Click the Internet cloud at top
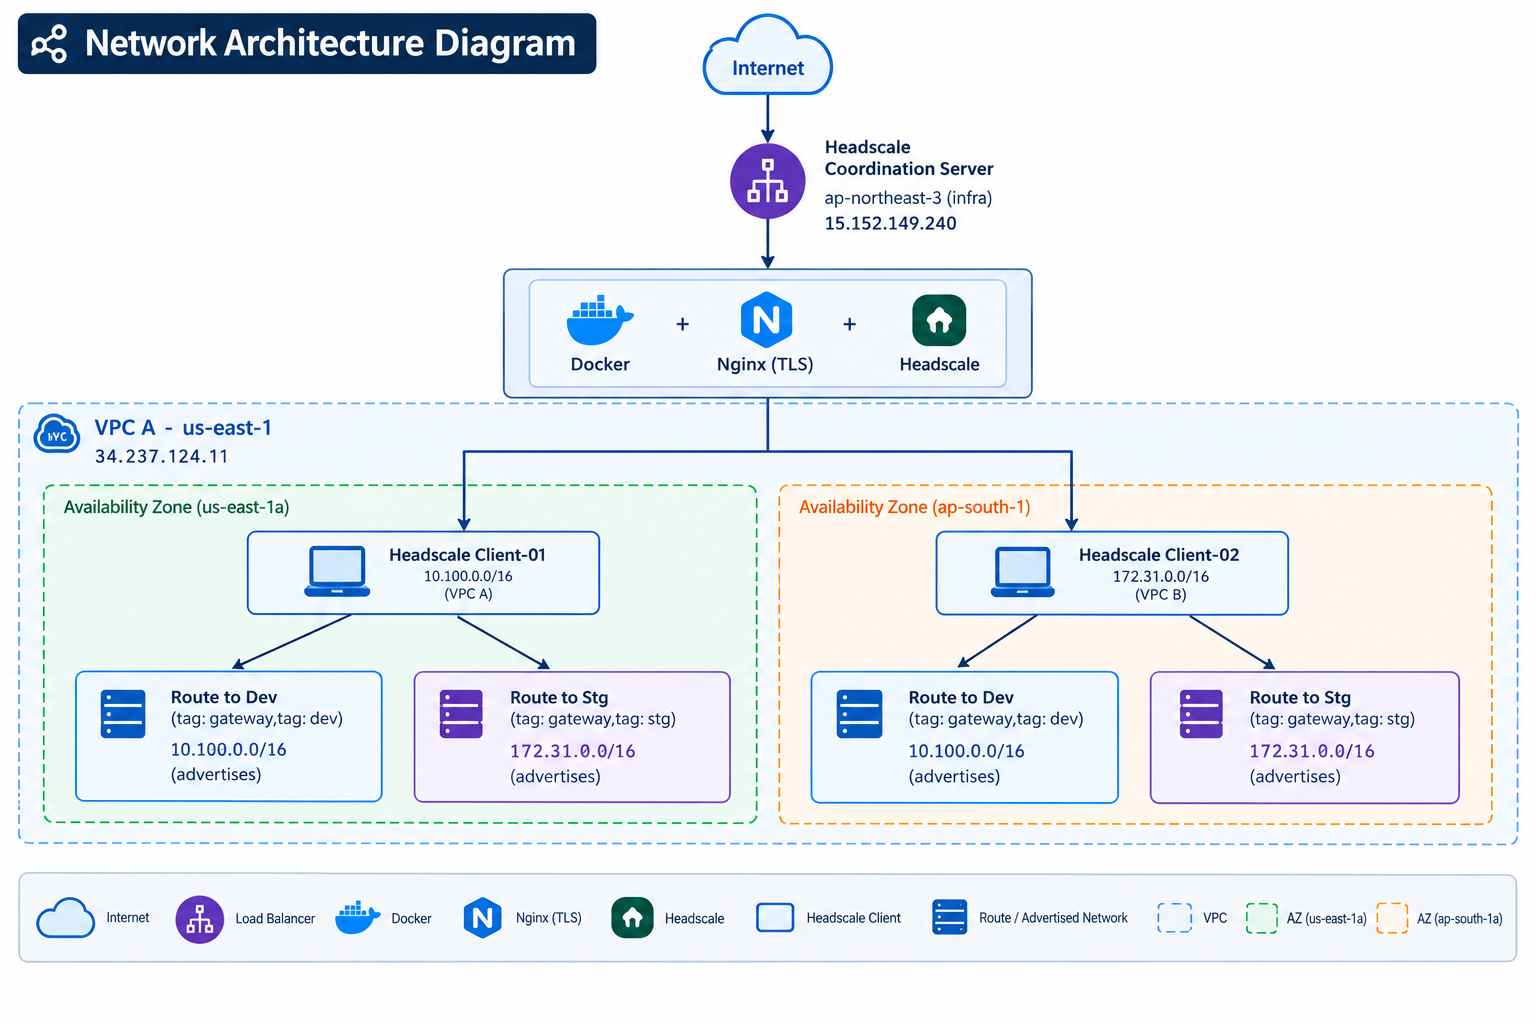This screenshot has width=1536, height=1024. (768, 56)
